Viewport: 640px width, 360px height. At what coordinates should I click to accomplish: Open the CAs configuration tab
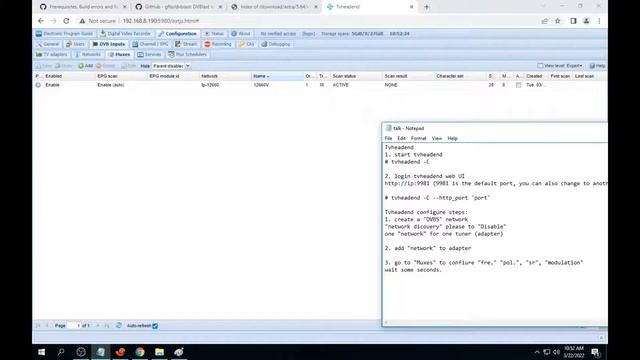[x=247, y=44]
